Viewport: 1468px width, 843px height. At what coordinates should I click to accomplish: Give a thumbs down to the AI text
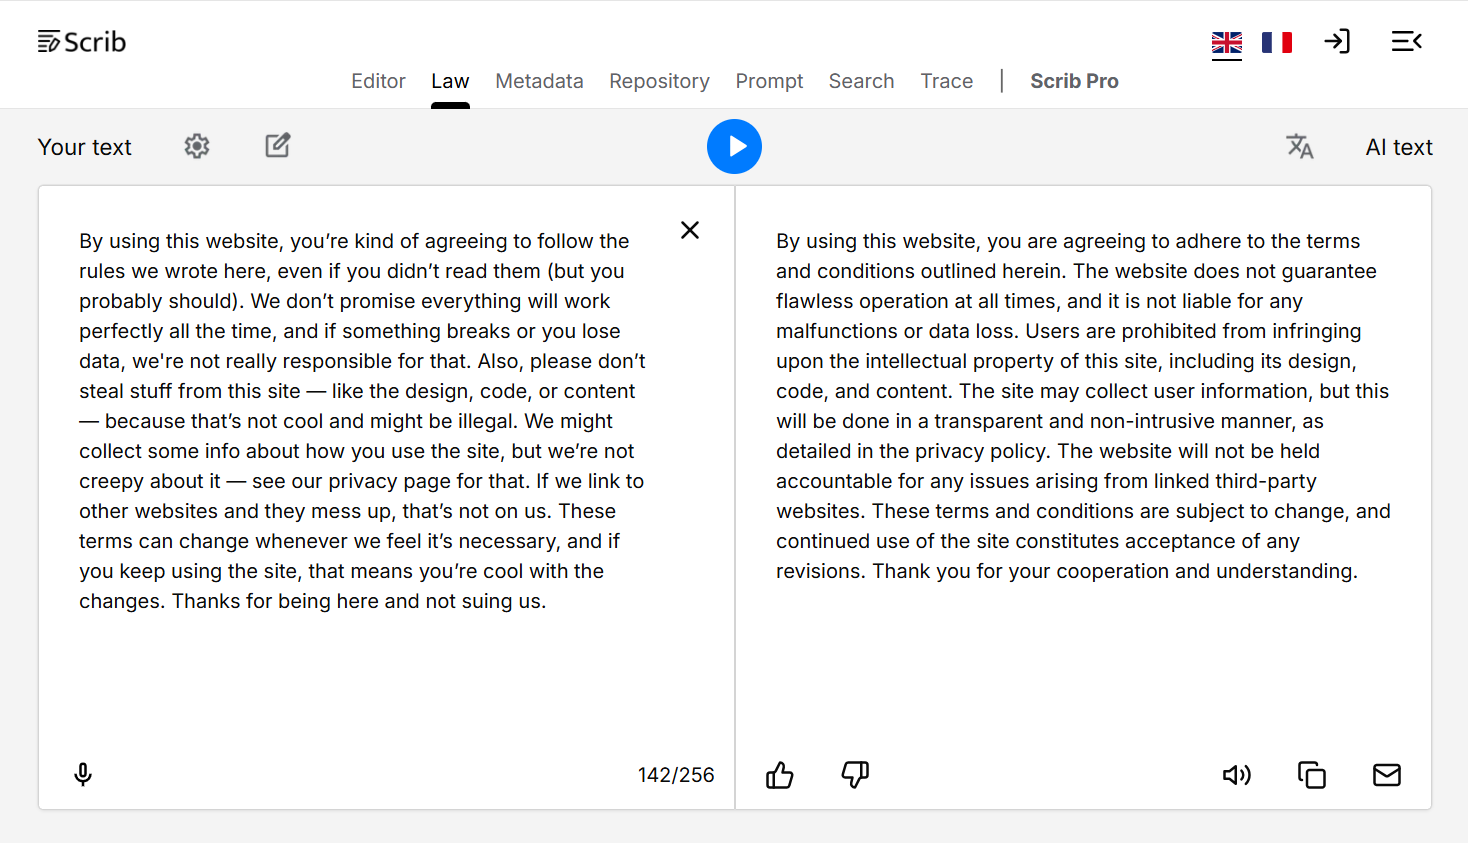click(855, 774)
